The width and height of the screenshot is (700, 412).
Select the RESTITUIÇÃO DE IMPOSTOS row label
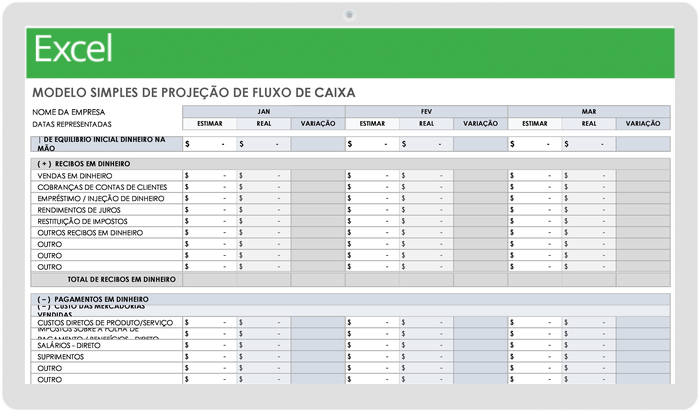80,222
